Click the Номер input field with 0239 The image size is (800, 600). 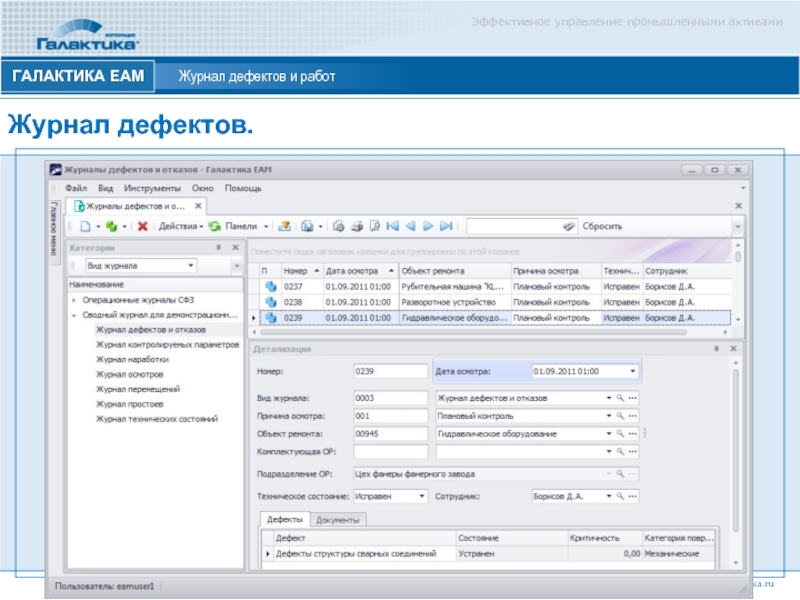pyautogui.click(x=390, y=371)
